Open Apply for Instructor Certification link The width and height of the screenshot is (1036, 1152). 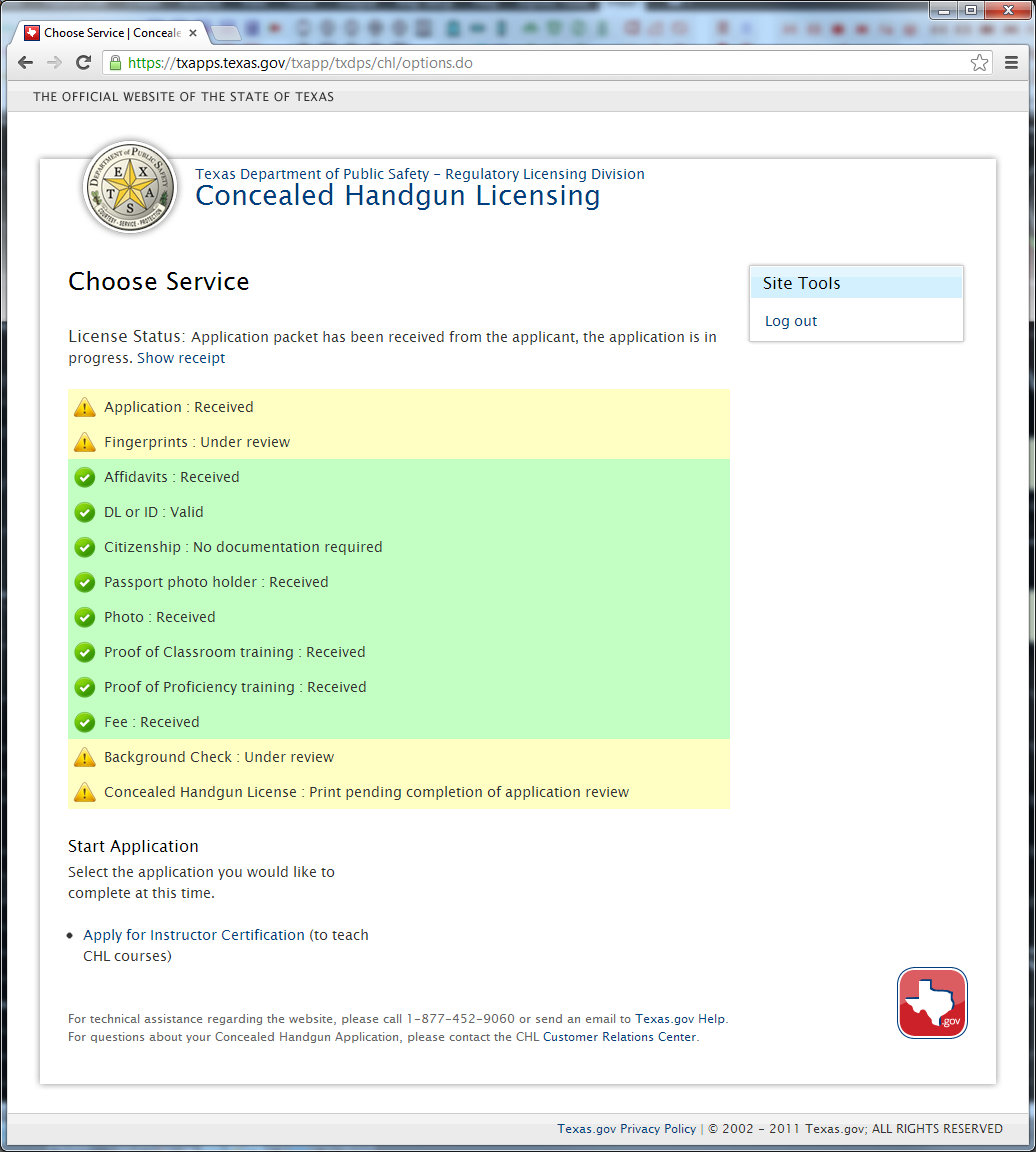click(193, 935)
